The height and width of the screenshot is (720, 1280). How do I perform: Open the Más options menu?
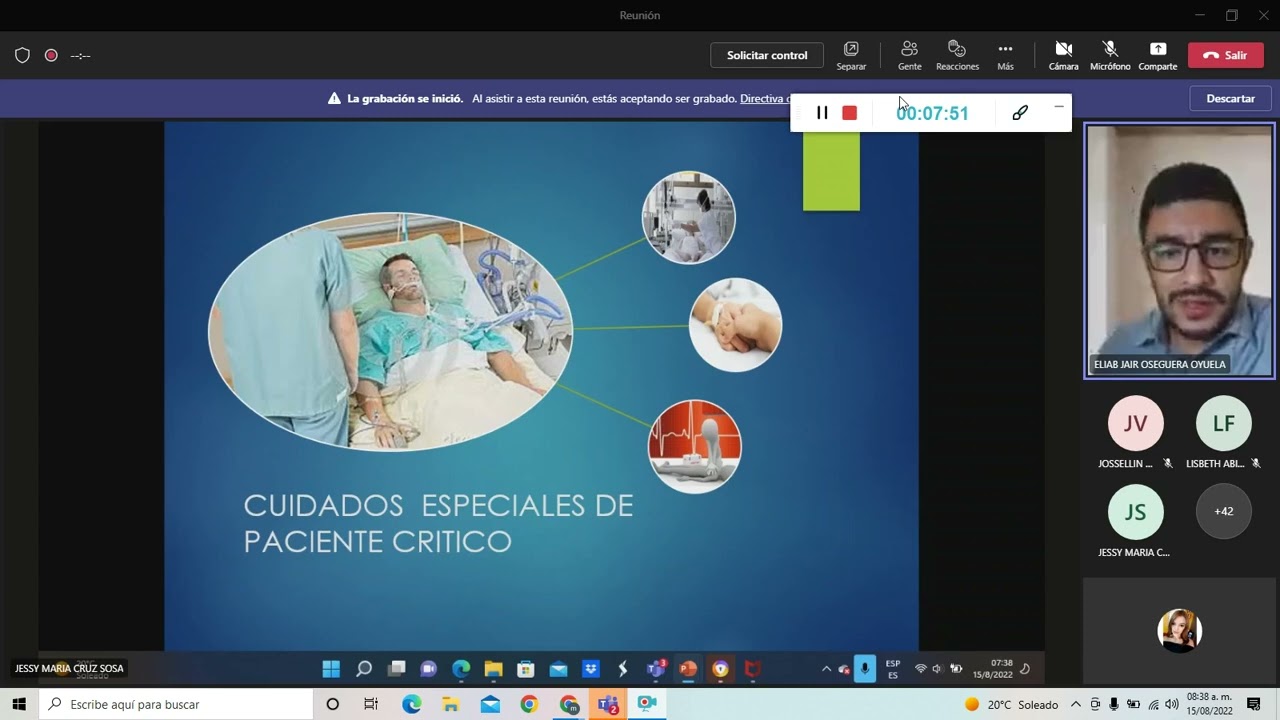[1005, 55]
